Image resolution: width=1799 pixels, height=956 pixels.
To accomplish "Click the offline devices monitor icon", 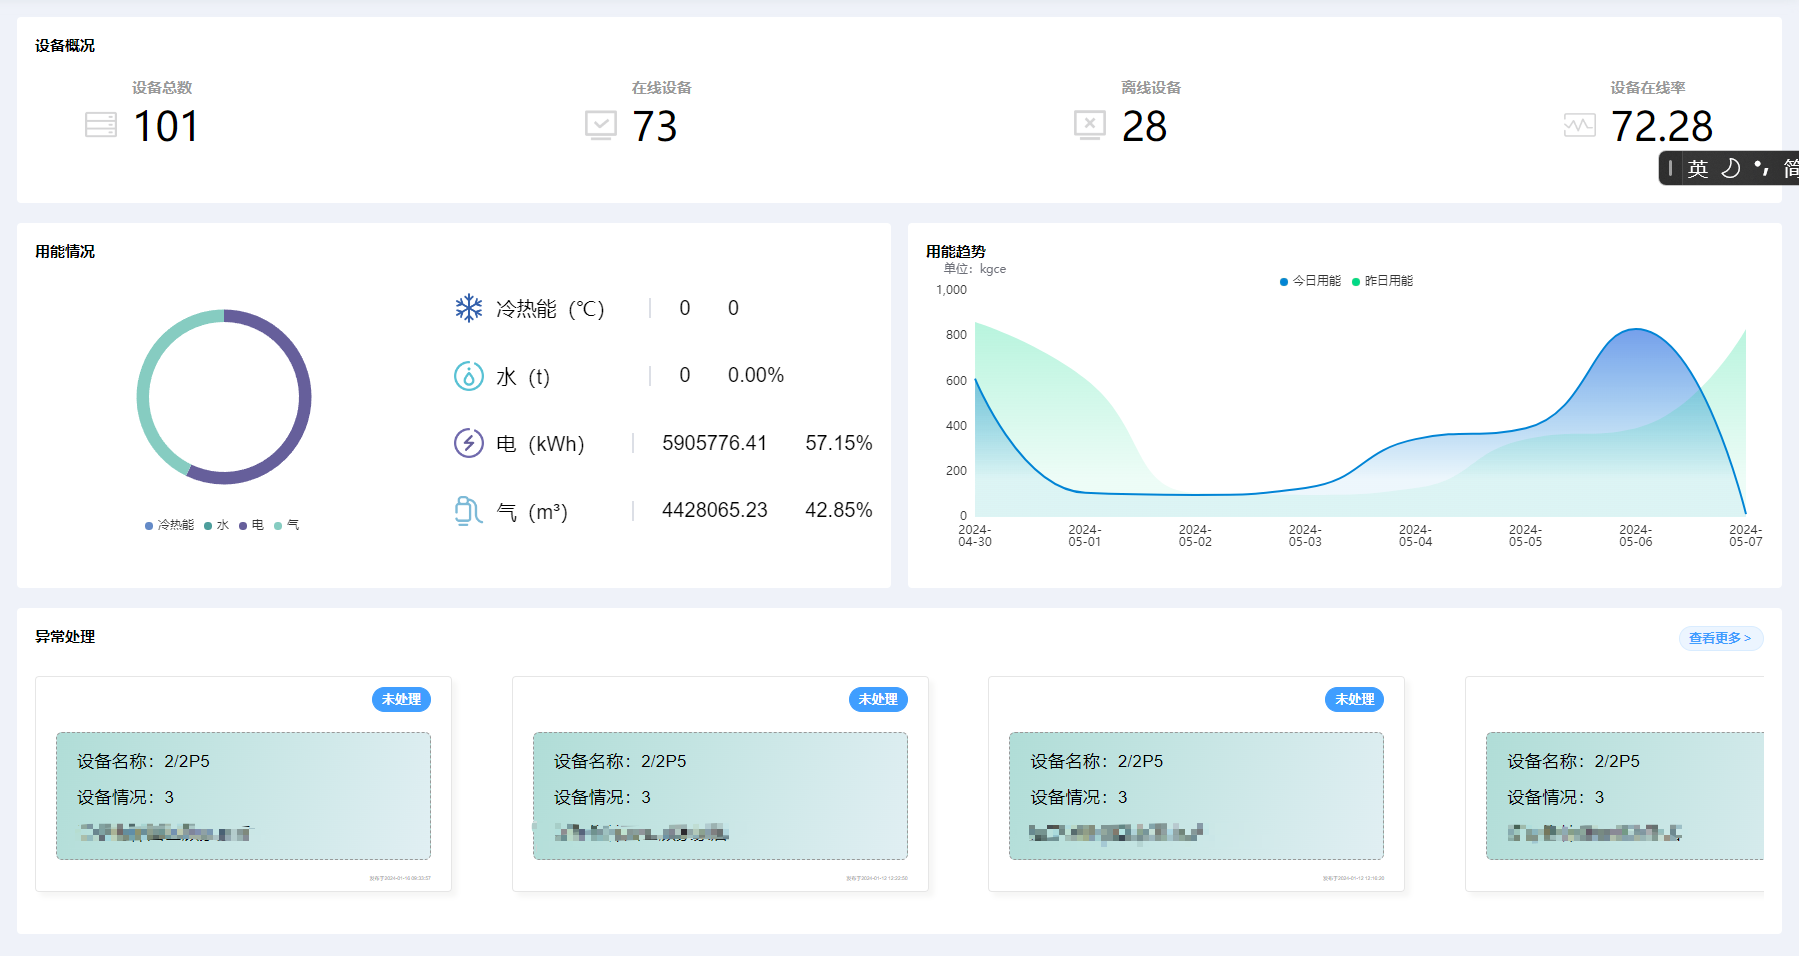I will click(1090, 125).
